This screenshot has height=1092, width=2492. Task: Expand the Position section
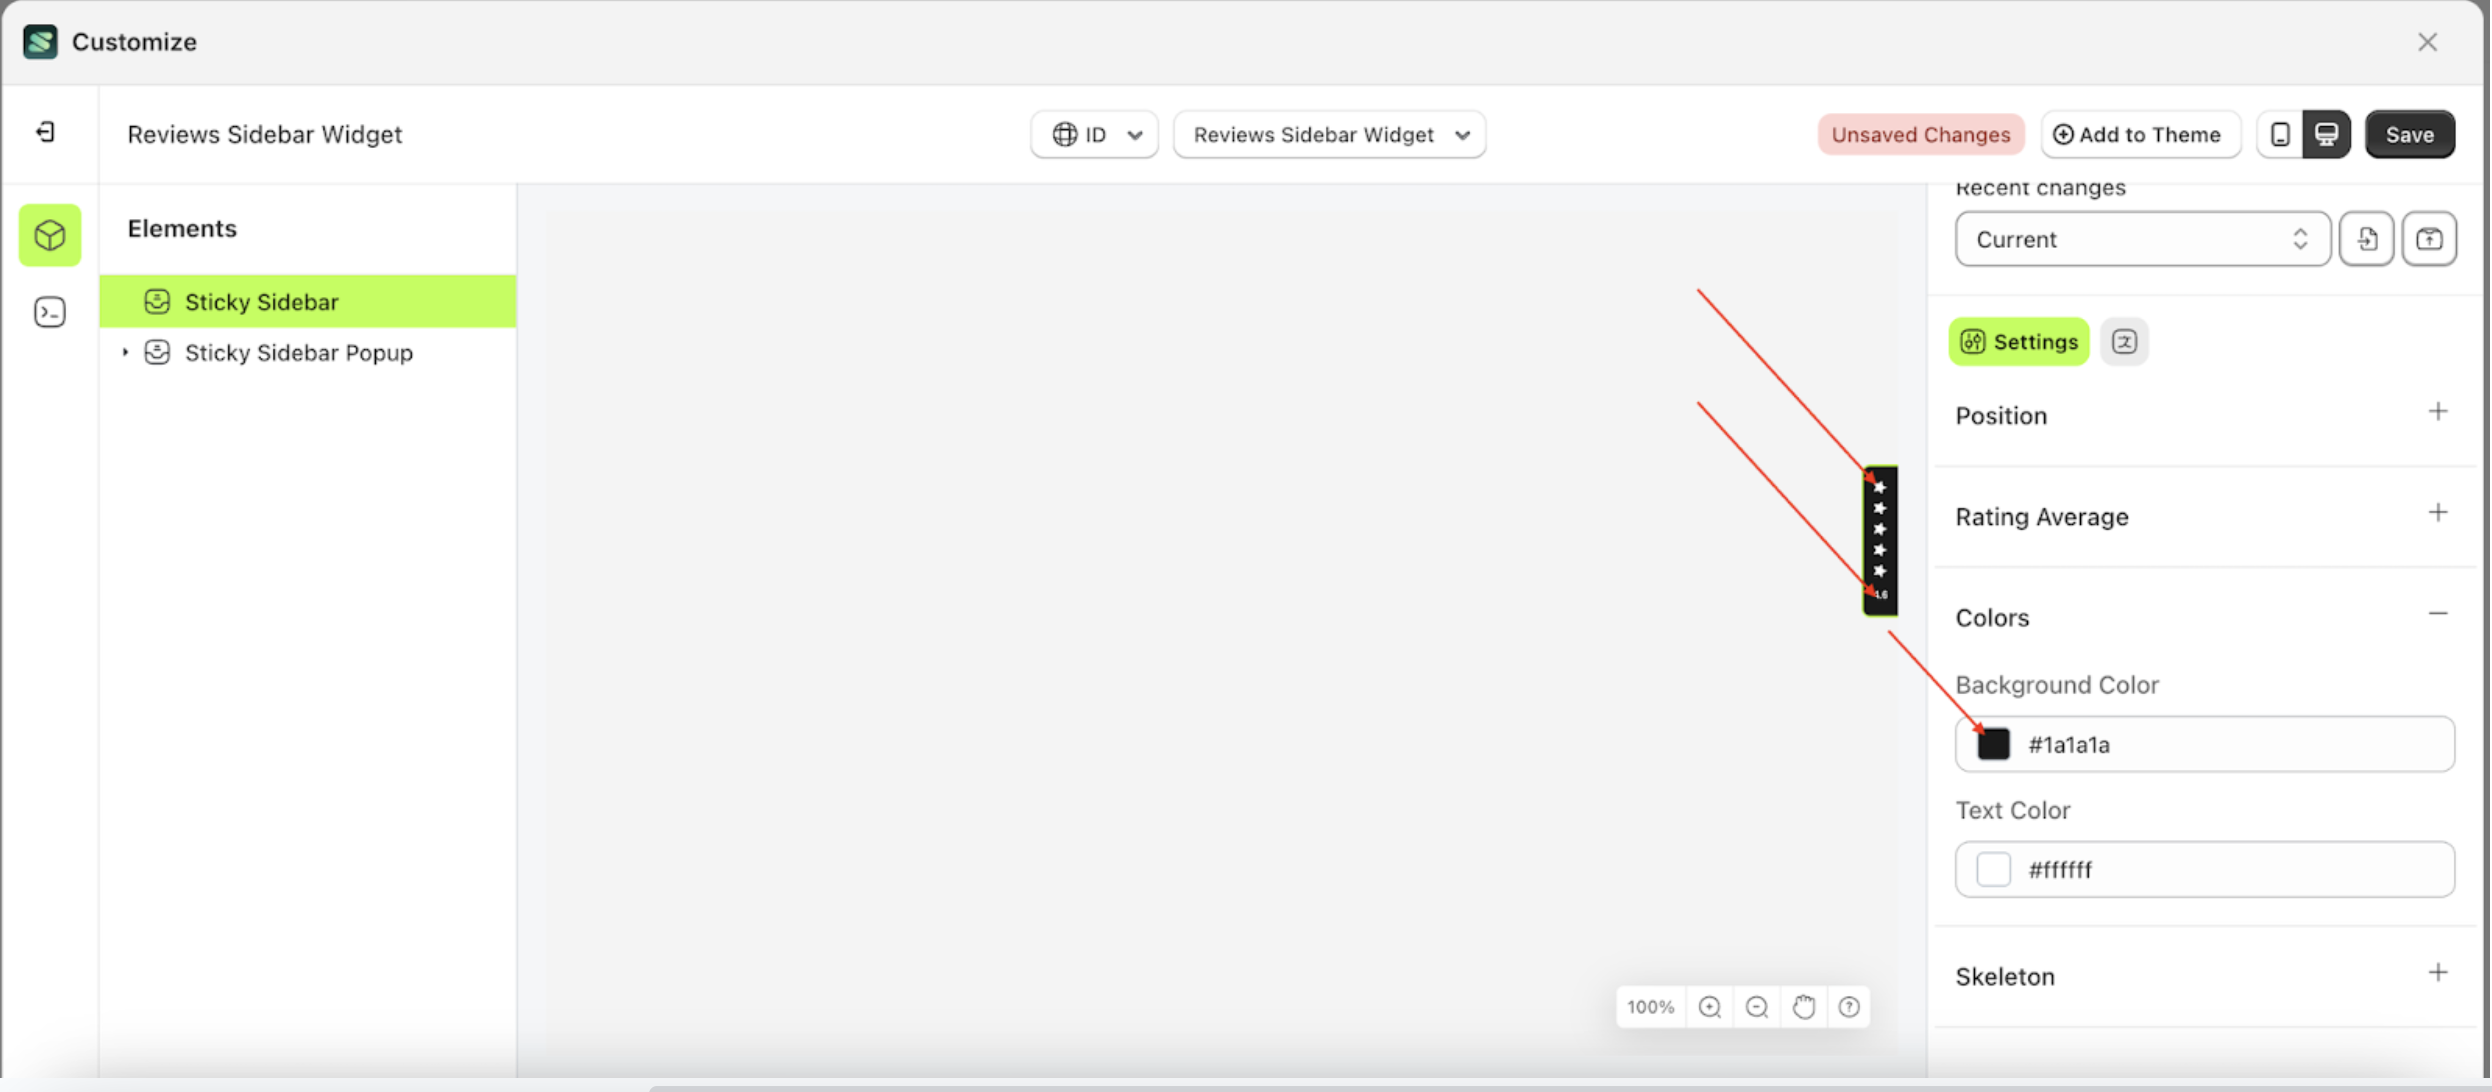[x=2439, y=411]
